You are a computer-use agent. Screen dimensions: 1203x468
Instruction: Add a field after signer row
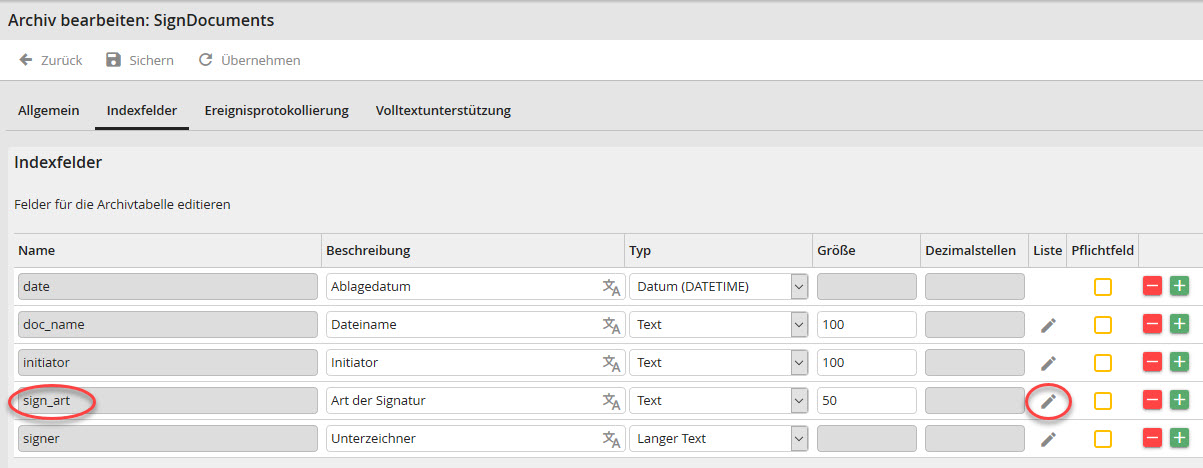pos(1179,439)
